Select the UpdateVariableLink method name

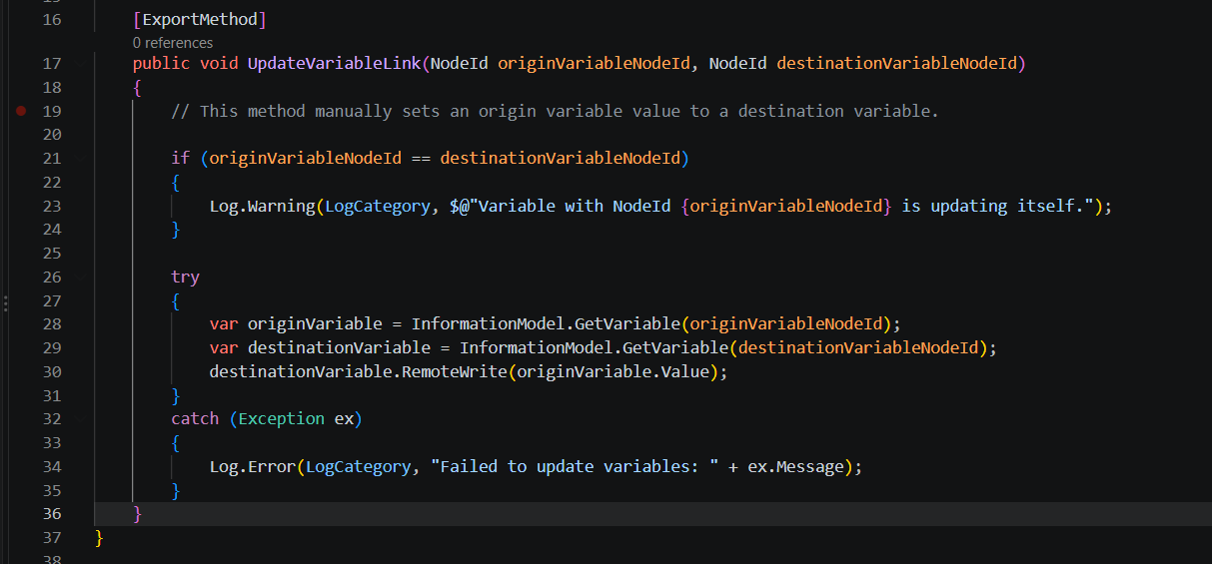tap(334, 63)
